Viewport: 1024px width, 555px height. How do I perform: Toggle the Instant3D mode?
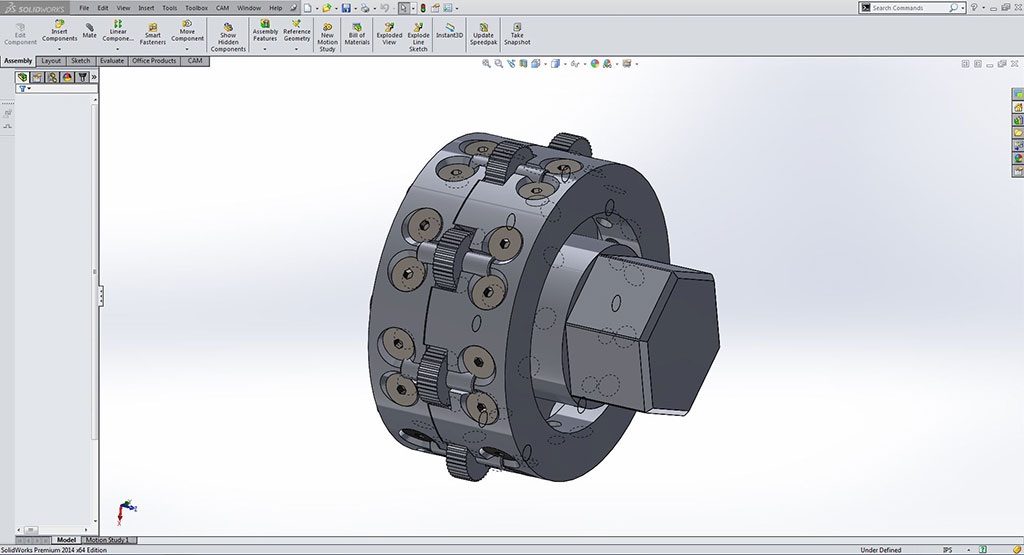(x=450, y=30)
